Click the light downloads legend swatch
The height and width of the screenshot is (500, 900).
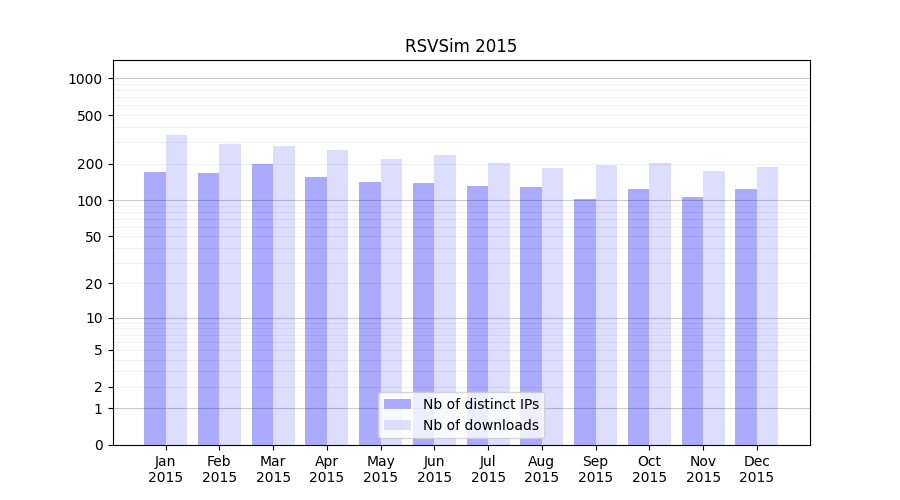coord(397,425)
